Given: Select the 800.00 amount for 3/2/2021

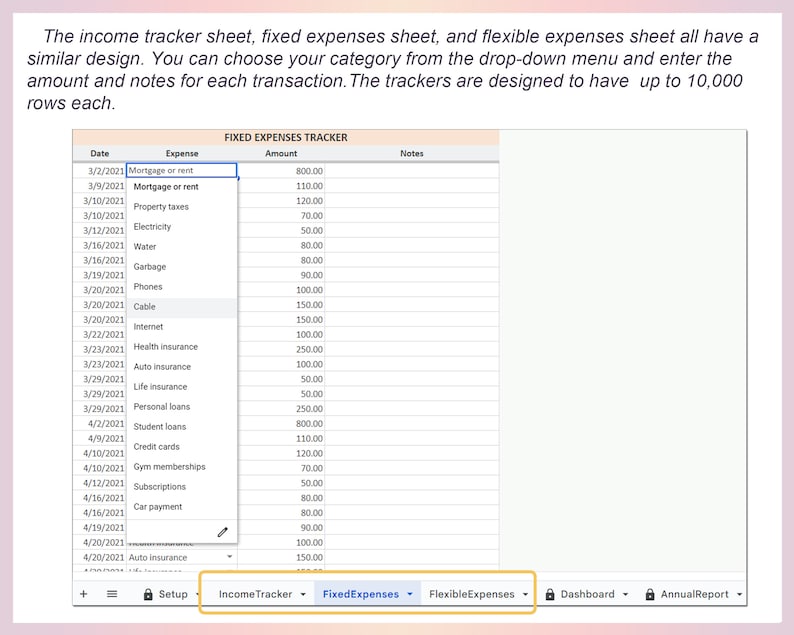Looking at the screenshot, I should click(281, 171).
